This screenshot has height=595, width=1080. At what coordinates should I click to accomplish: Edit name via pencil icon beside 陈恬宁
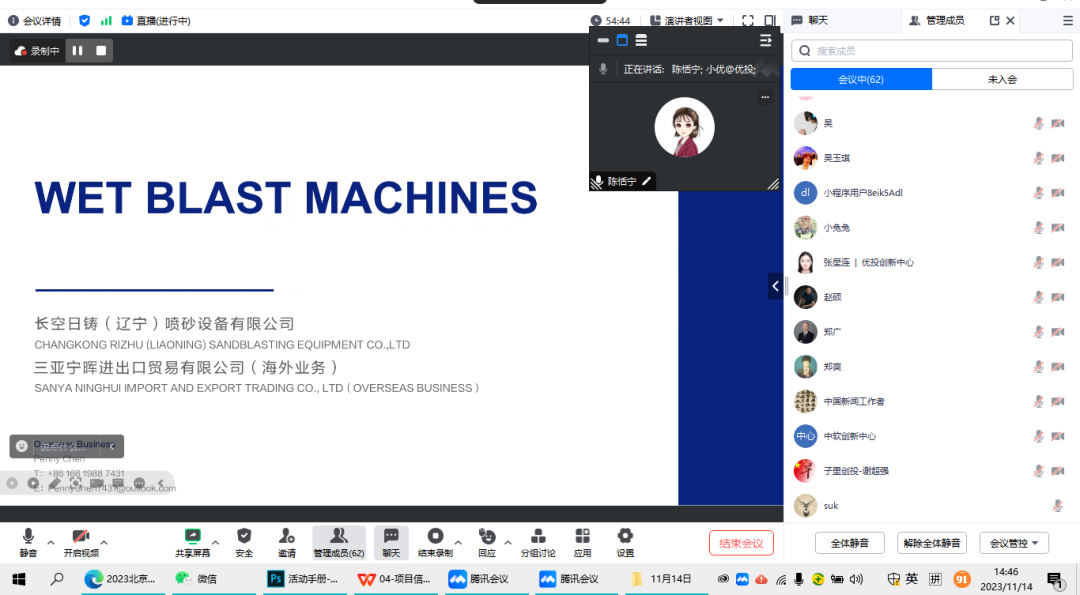(x=646, y=181)
